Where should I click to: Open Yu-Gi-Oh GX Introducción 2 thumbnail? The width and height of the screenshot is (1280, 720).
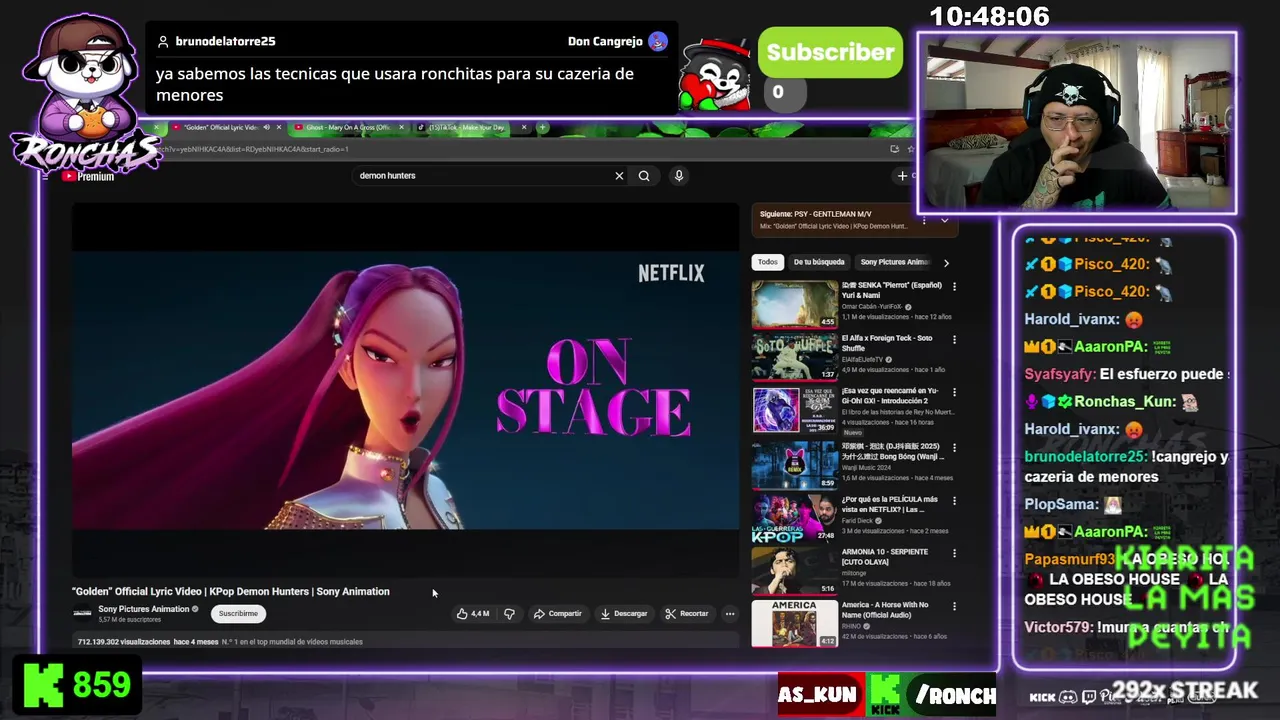pyautogui.click(x=795, y=411)
